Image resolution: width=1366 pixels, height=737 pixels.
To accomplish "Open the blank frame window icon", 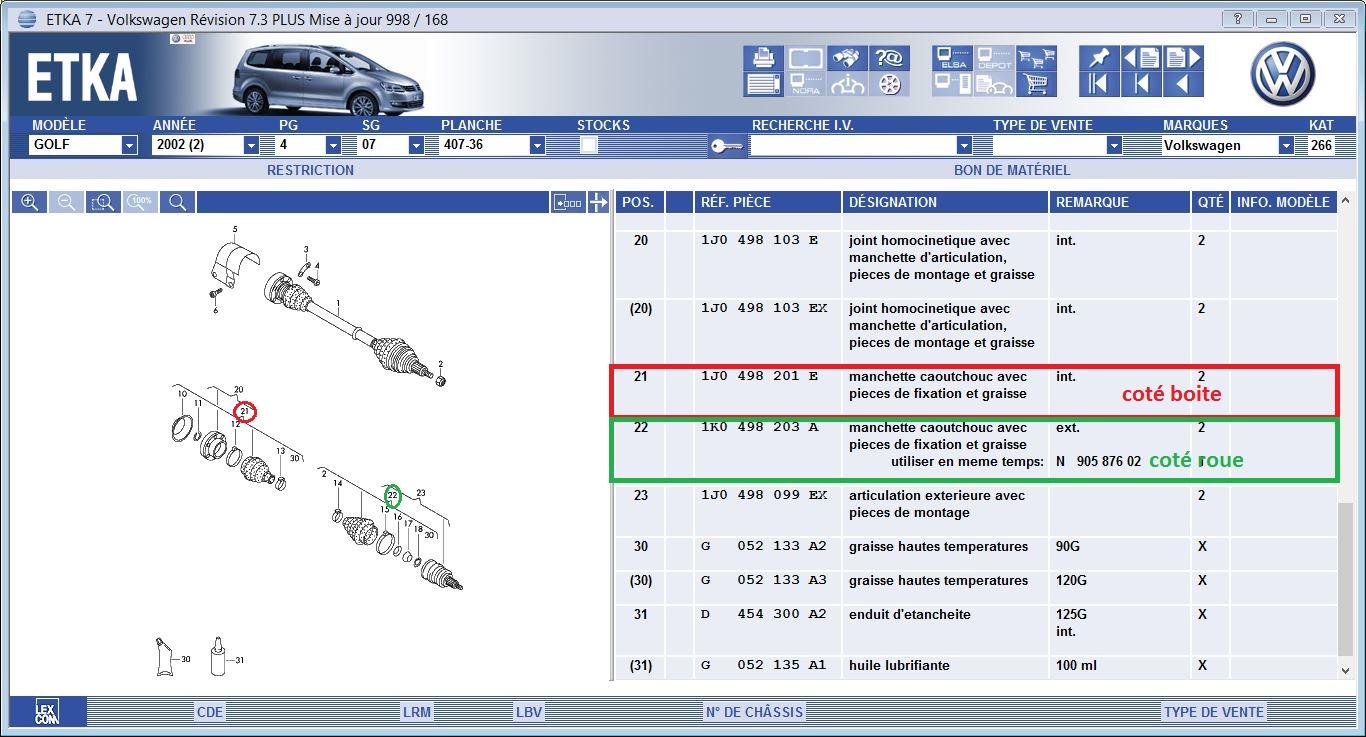I will (805, 57).
